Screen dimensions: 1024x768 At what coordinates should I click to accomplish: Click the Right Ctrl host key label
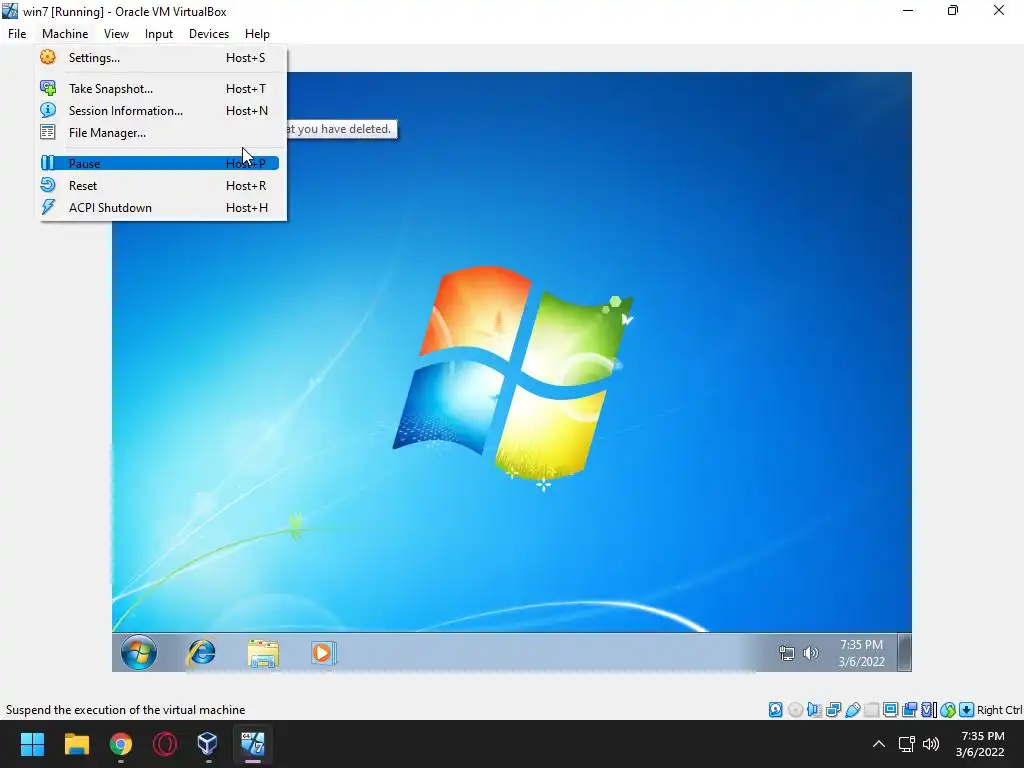tap(1000, 710)
